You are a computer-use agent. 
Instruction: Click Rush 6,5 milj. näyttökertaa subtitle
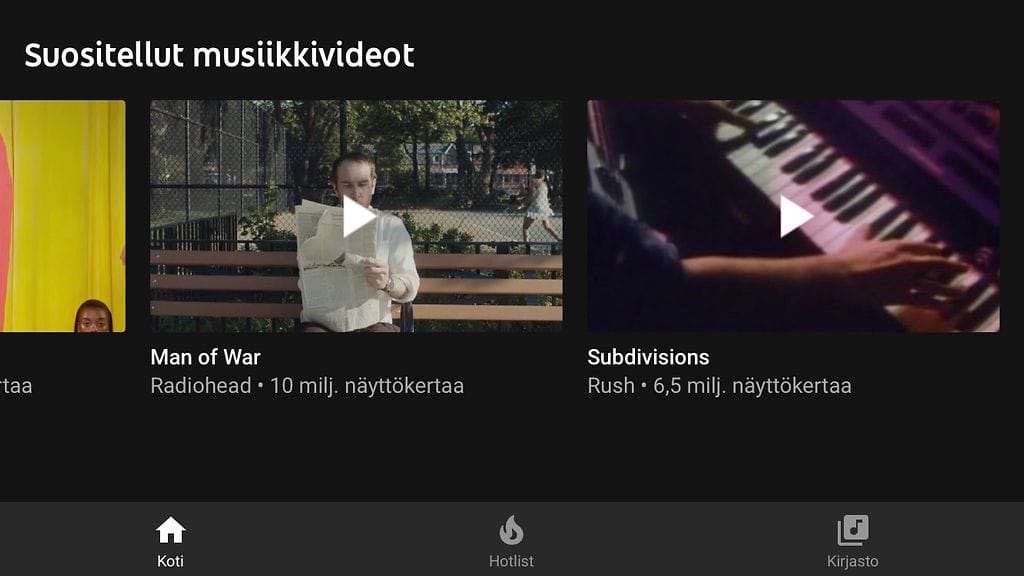click(719, 386)
